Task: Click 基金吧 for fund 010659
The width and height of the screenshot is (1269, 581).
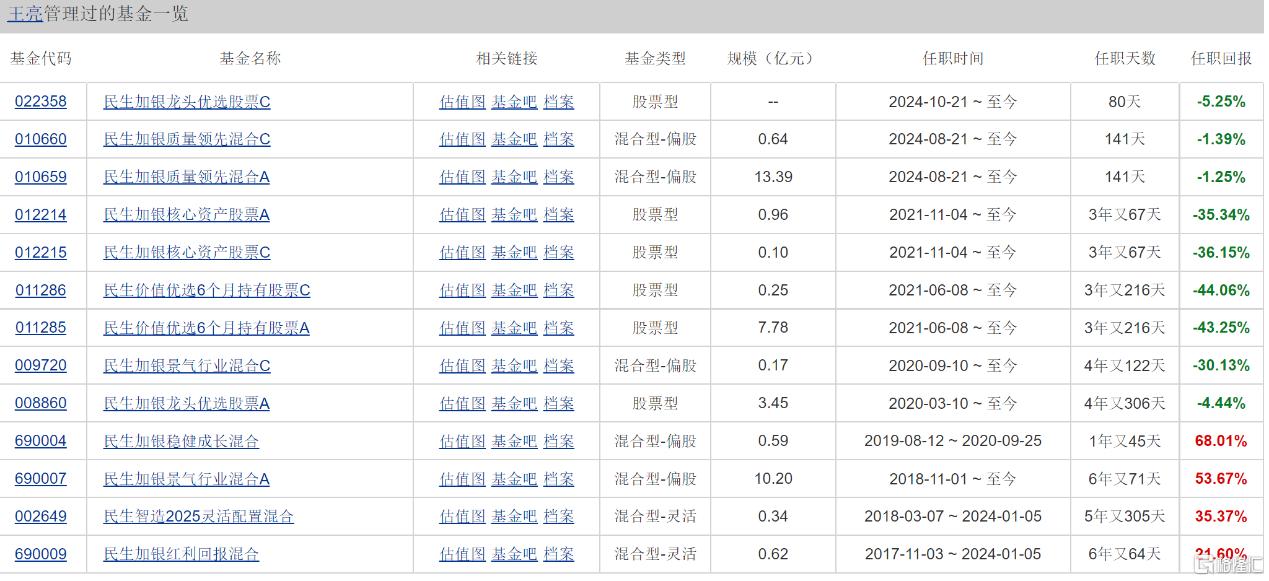Action: pos(514,178)
